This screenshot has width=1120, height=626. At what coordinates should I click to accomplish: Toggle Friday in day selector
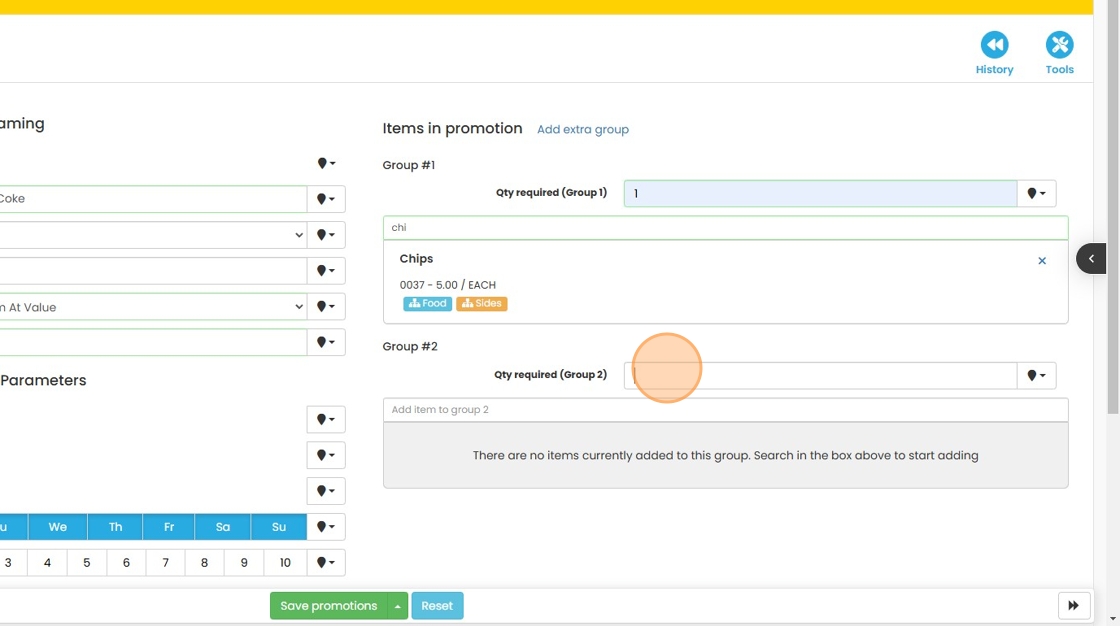[x=169, y=527]
